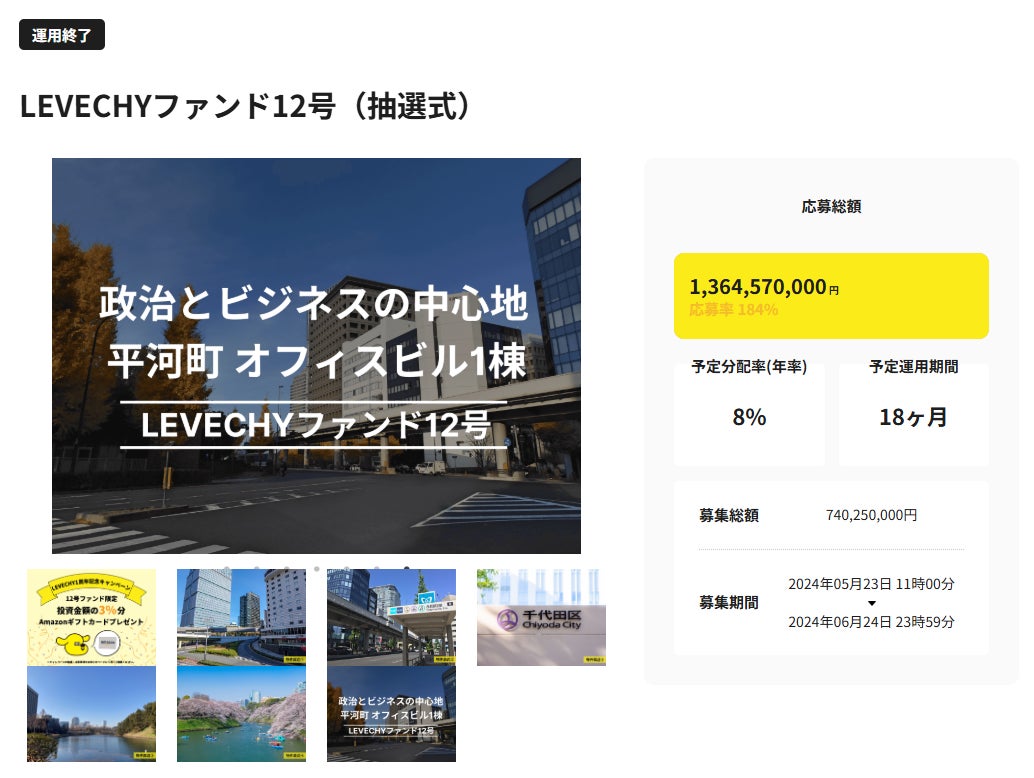Click the 2024年06月24日 23時59分 end date
Image resolution: width=1034 pixels, height=778 pixels.
click(871, 622)
